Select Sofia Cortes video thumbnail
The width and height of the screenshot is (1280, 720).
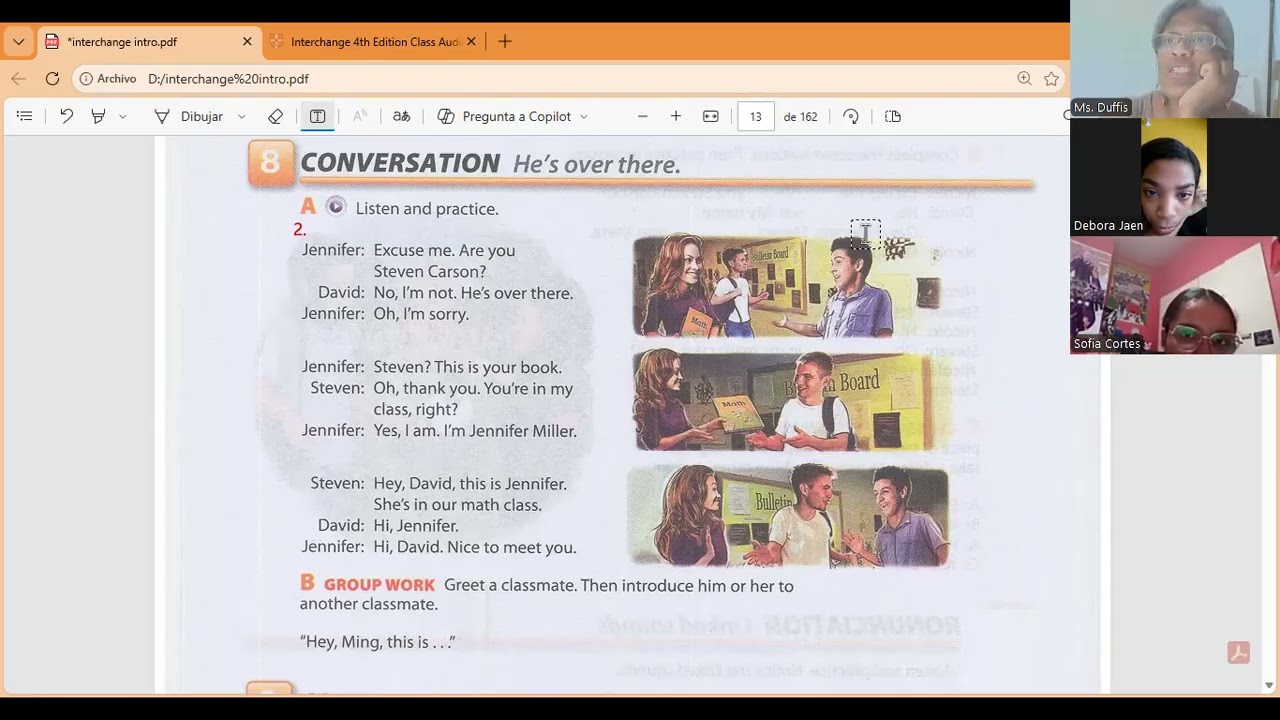pyautogui.click(x=1175, y=295)
